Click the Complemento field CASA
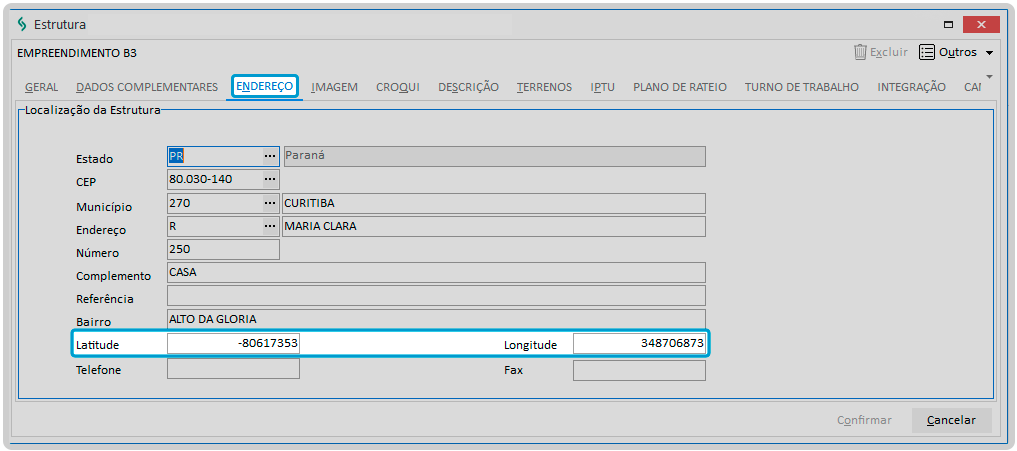The width and height of the screenshot is (1017, 451). (x=437, y=273)
